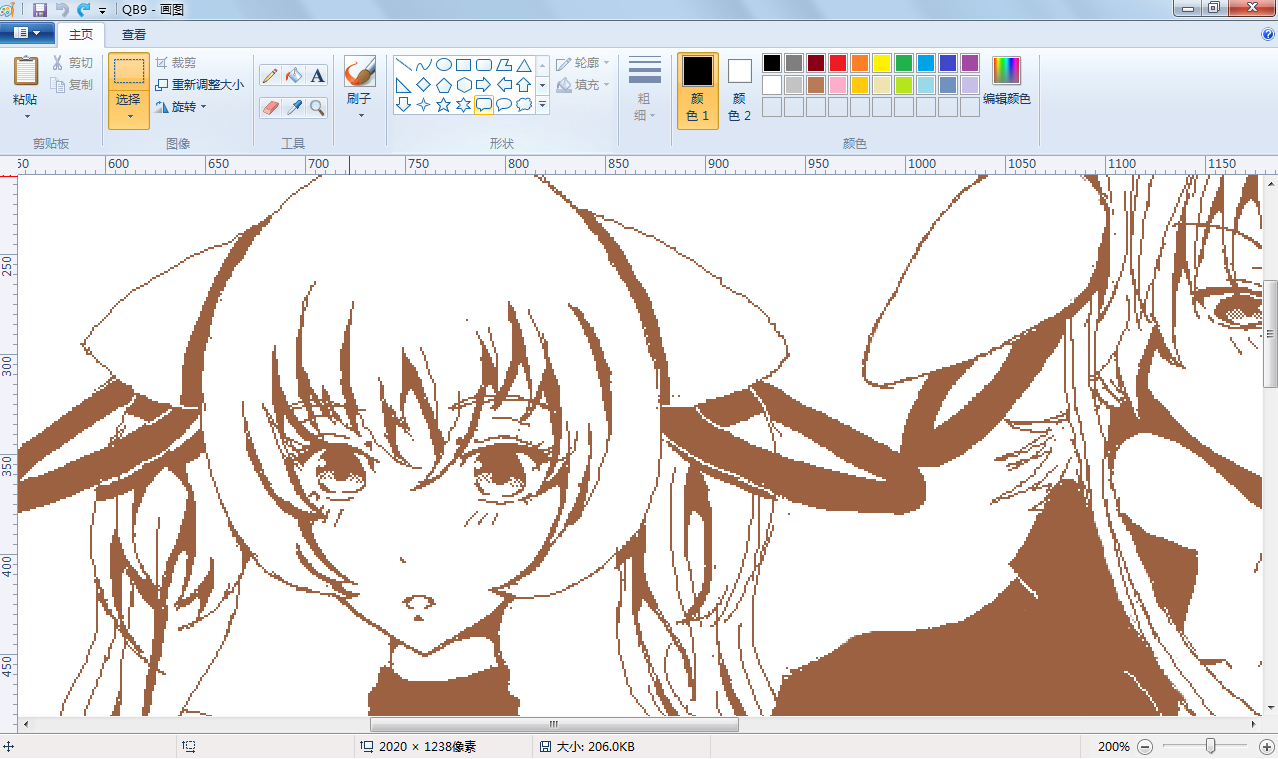The image size is (1278, 759).
Task: Switch to the 主页 Home tab
Action: 81,34
